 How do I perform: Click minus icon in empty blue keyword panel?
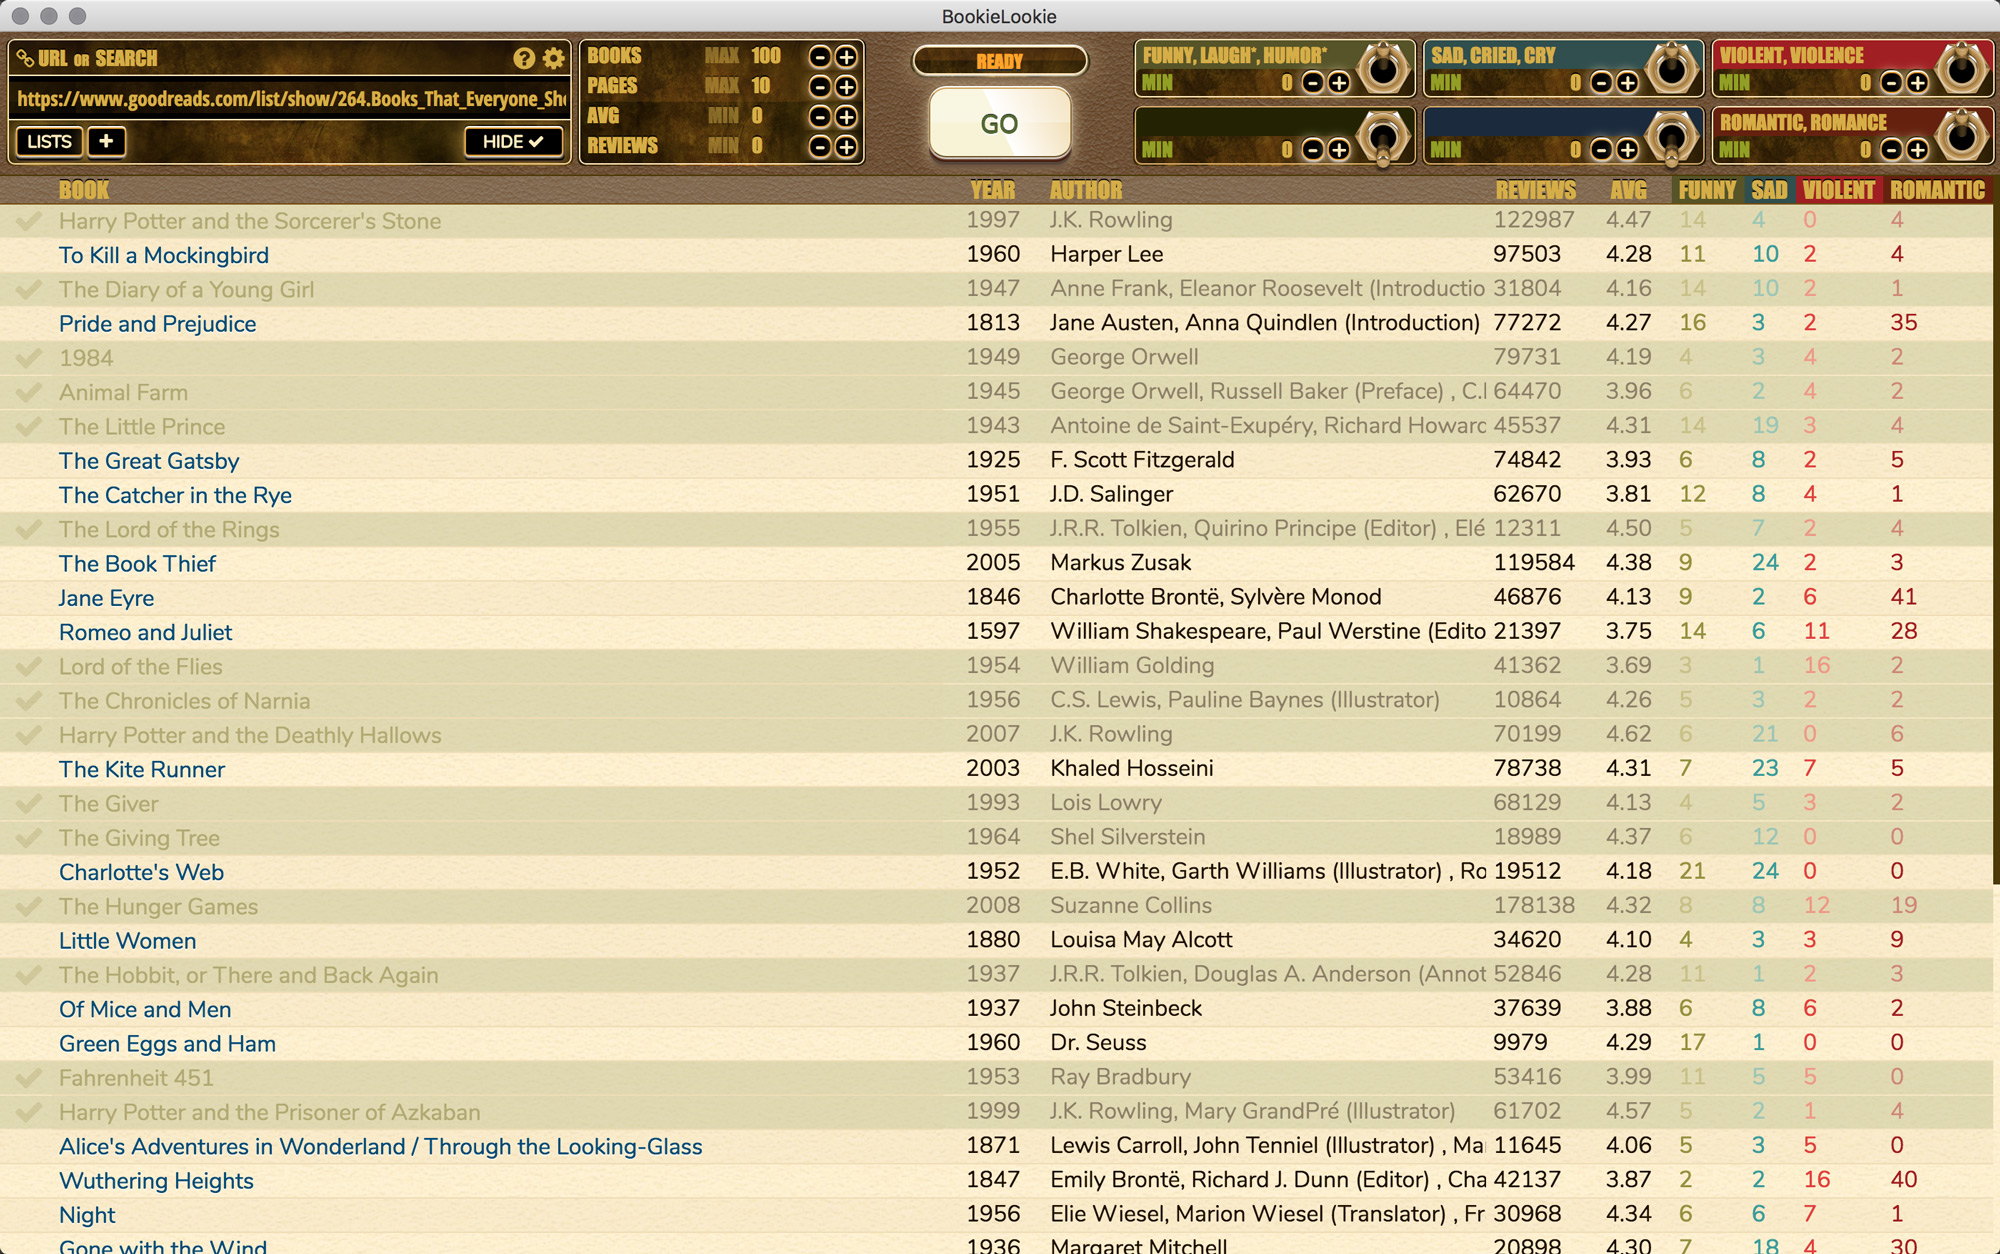tap(1602, 150)
